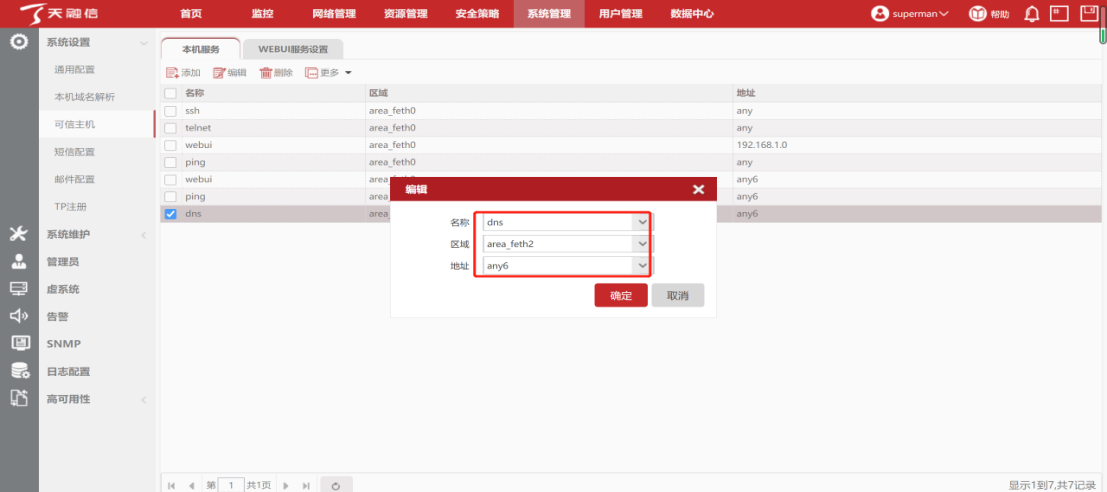Click the 编辑 edit toolbar button
Image resolution: width=1107 pixels, height=492 pixels.
click(230, 73)
